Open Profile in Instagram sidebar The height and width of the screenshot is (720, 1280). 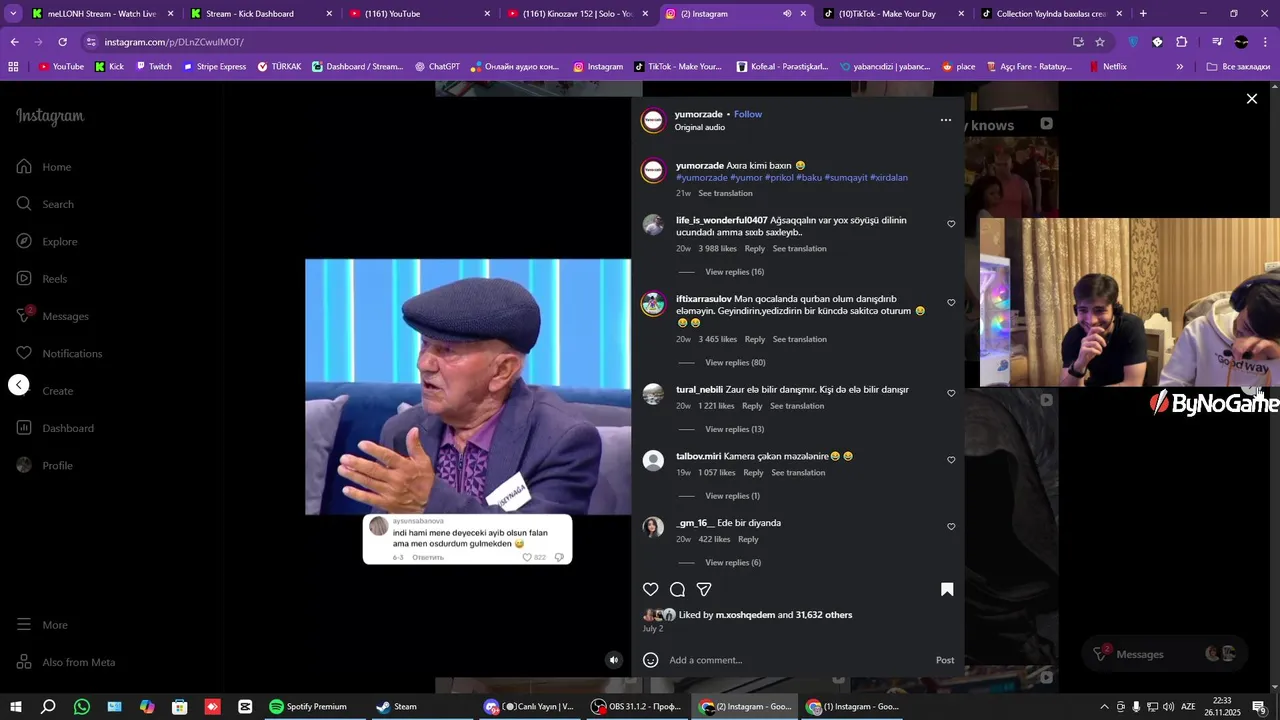[x=45, y=465]
